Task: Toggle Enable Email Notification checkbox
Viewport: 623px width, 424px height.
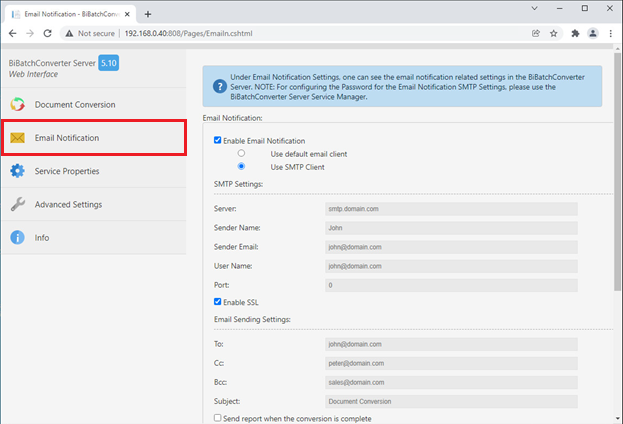Action: click(x=219, y=141)
